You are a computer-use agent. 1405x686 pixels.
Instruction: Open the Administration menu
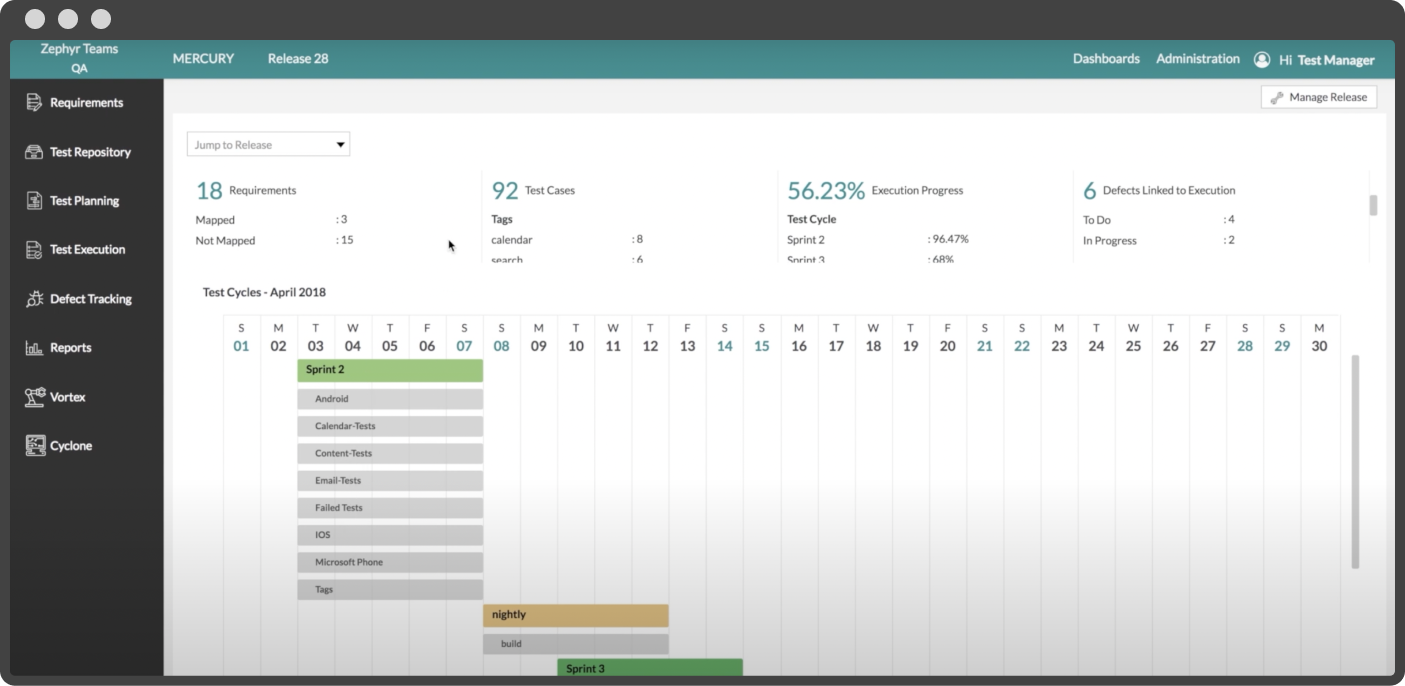[1197, 59]
